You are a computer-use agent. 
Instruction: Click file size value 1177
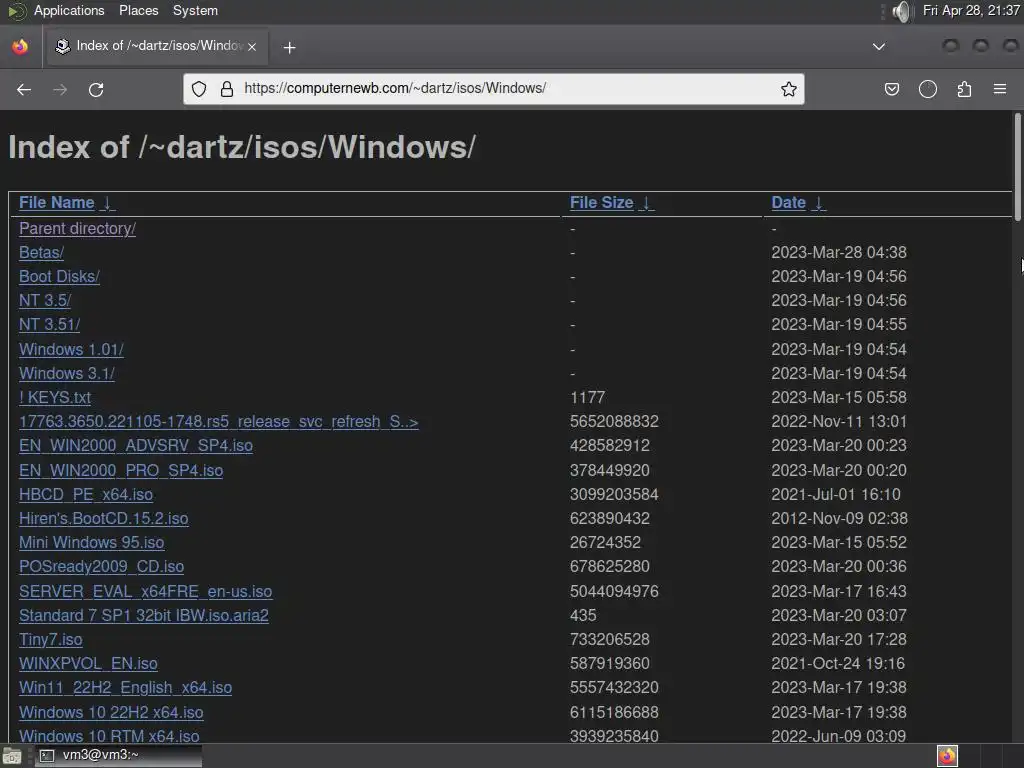[587, 398]
